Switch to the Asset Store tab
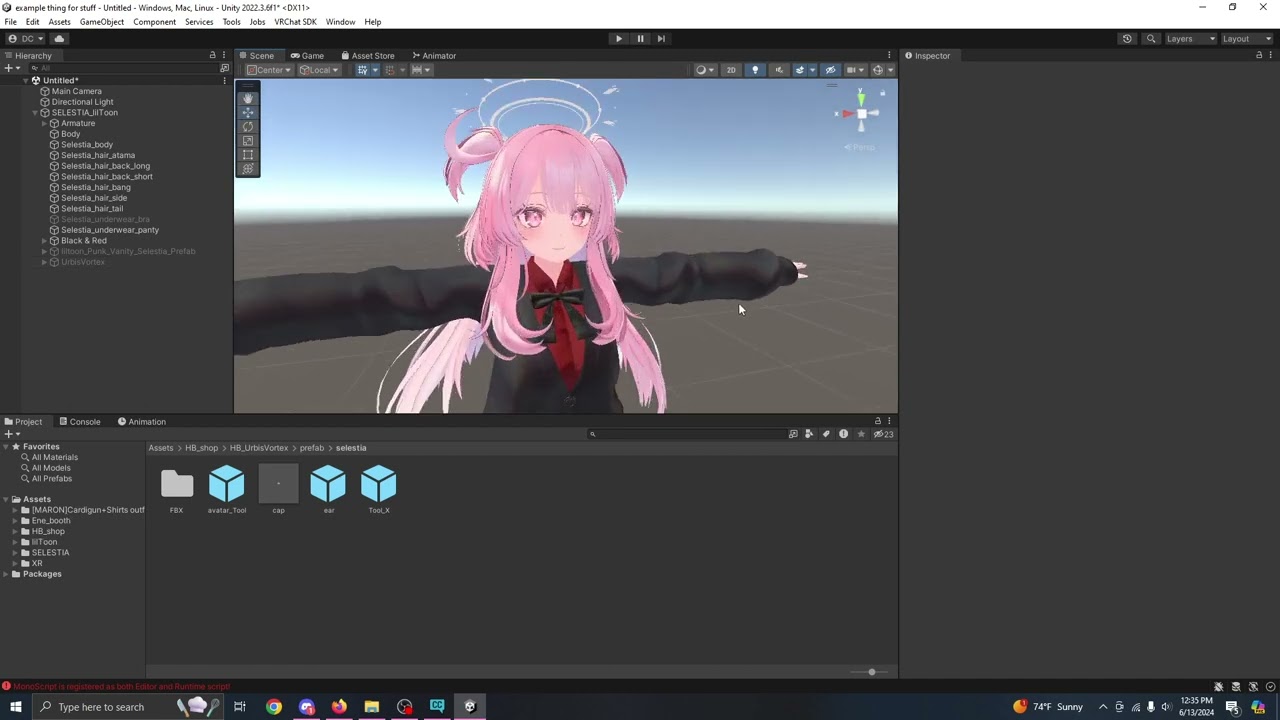 [368, 56]
